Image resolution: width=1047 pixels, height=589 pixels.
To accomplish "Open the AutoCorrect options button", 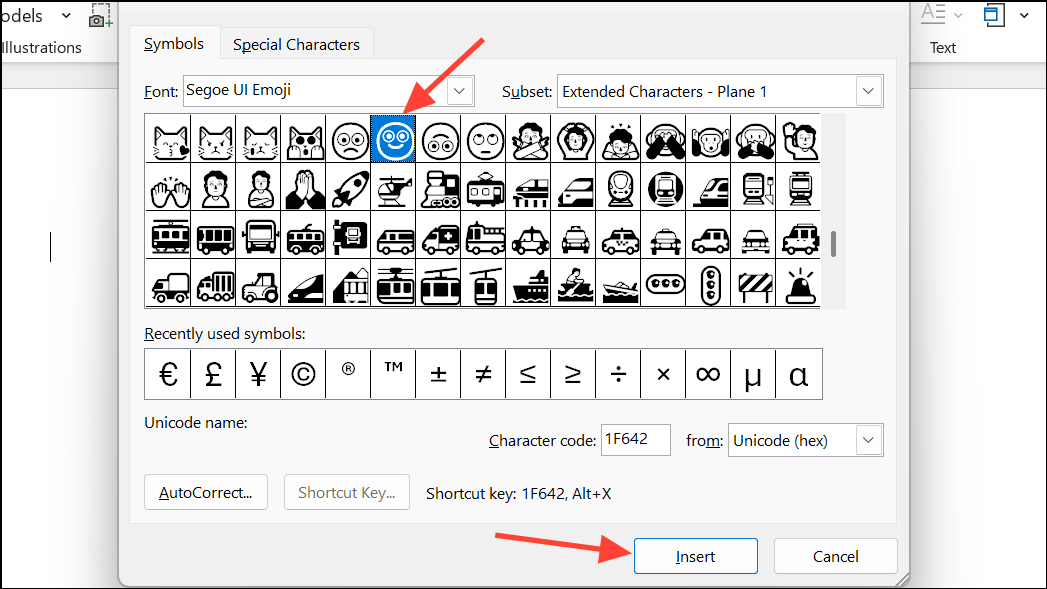I will [x=206, y=493].
